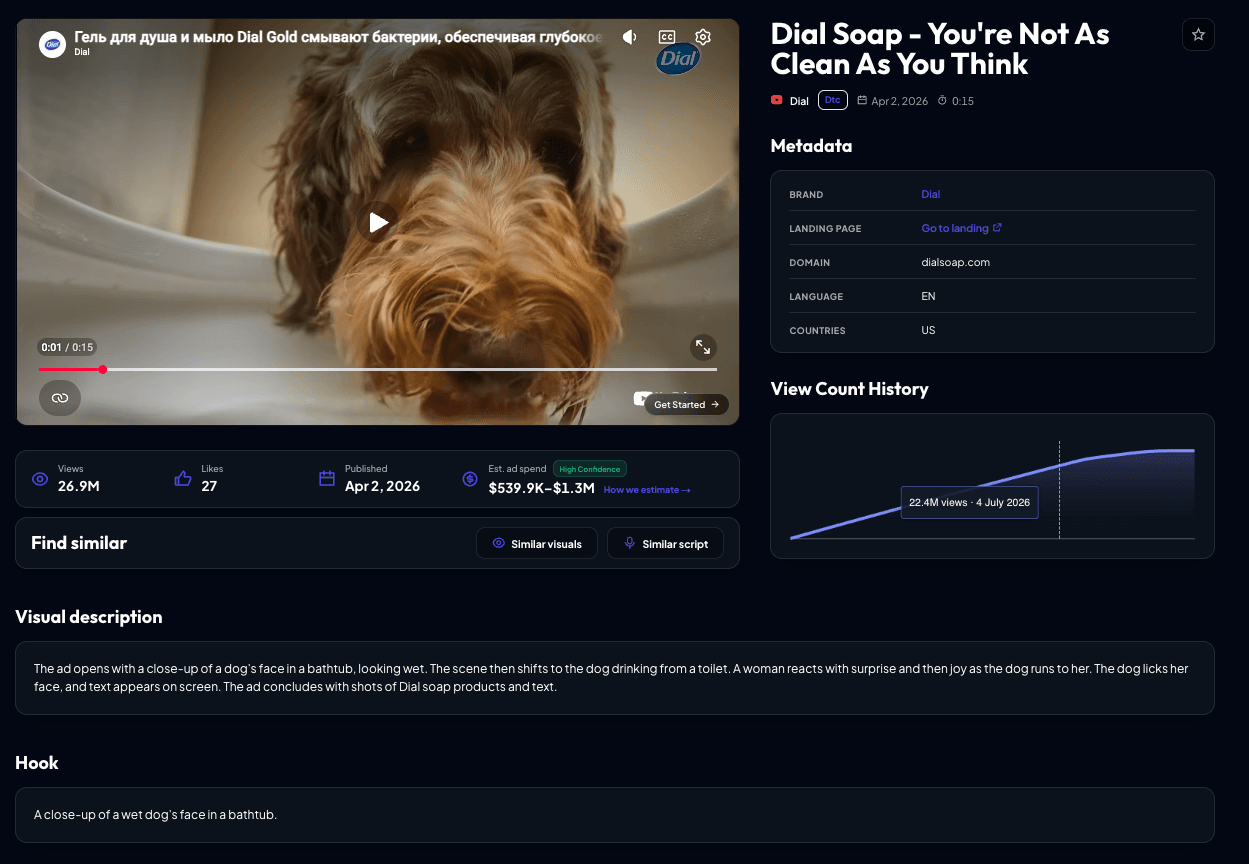Viewport: 1249px width, 864px height.
Task: Click the High Confidence badge
Action: 590,469
